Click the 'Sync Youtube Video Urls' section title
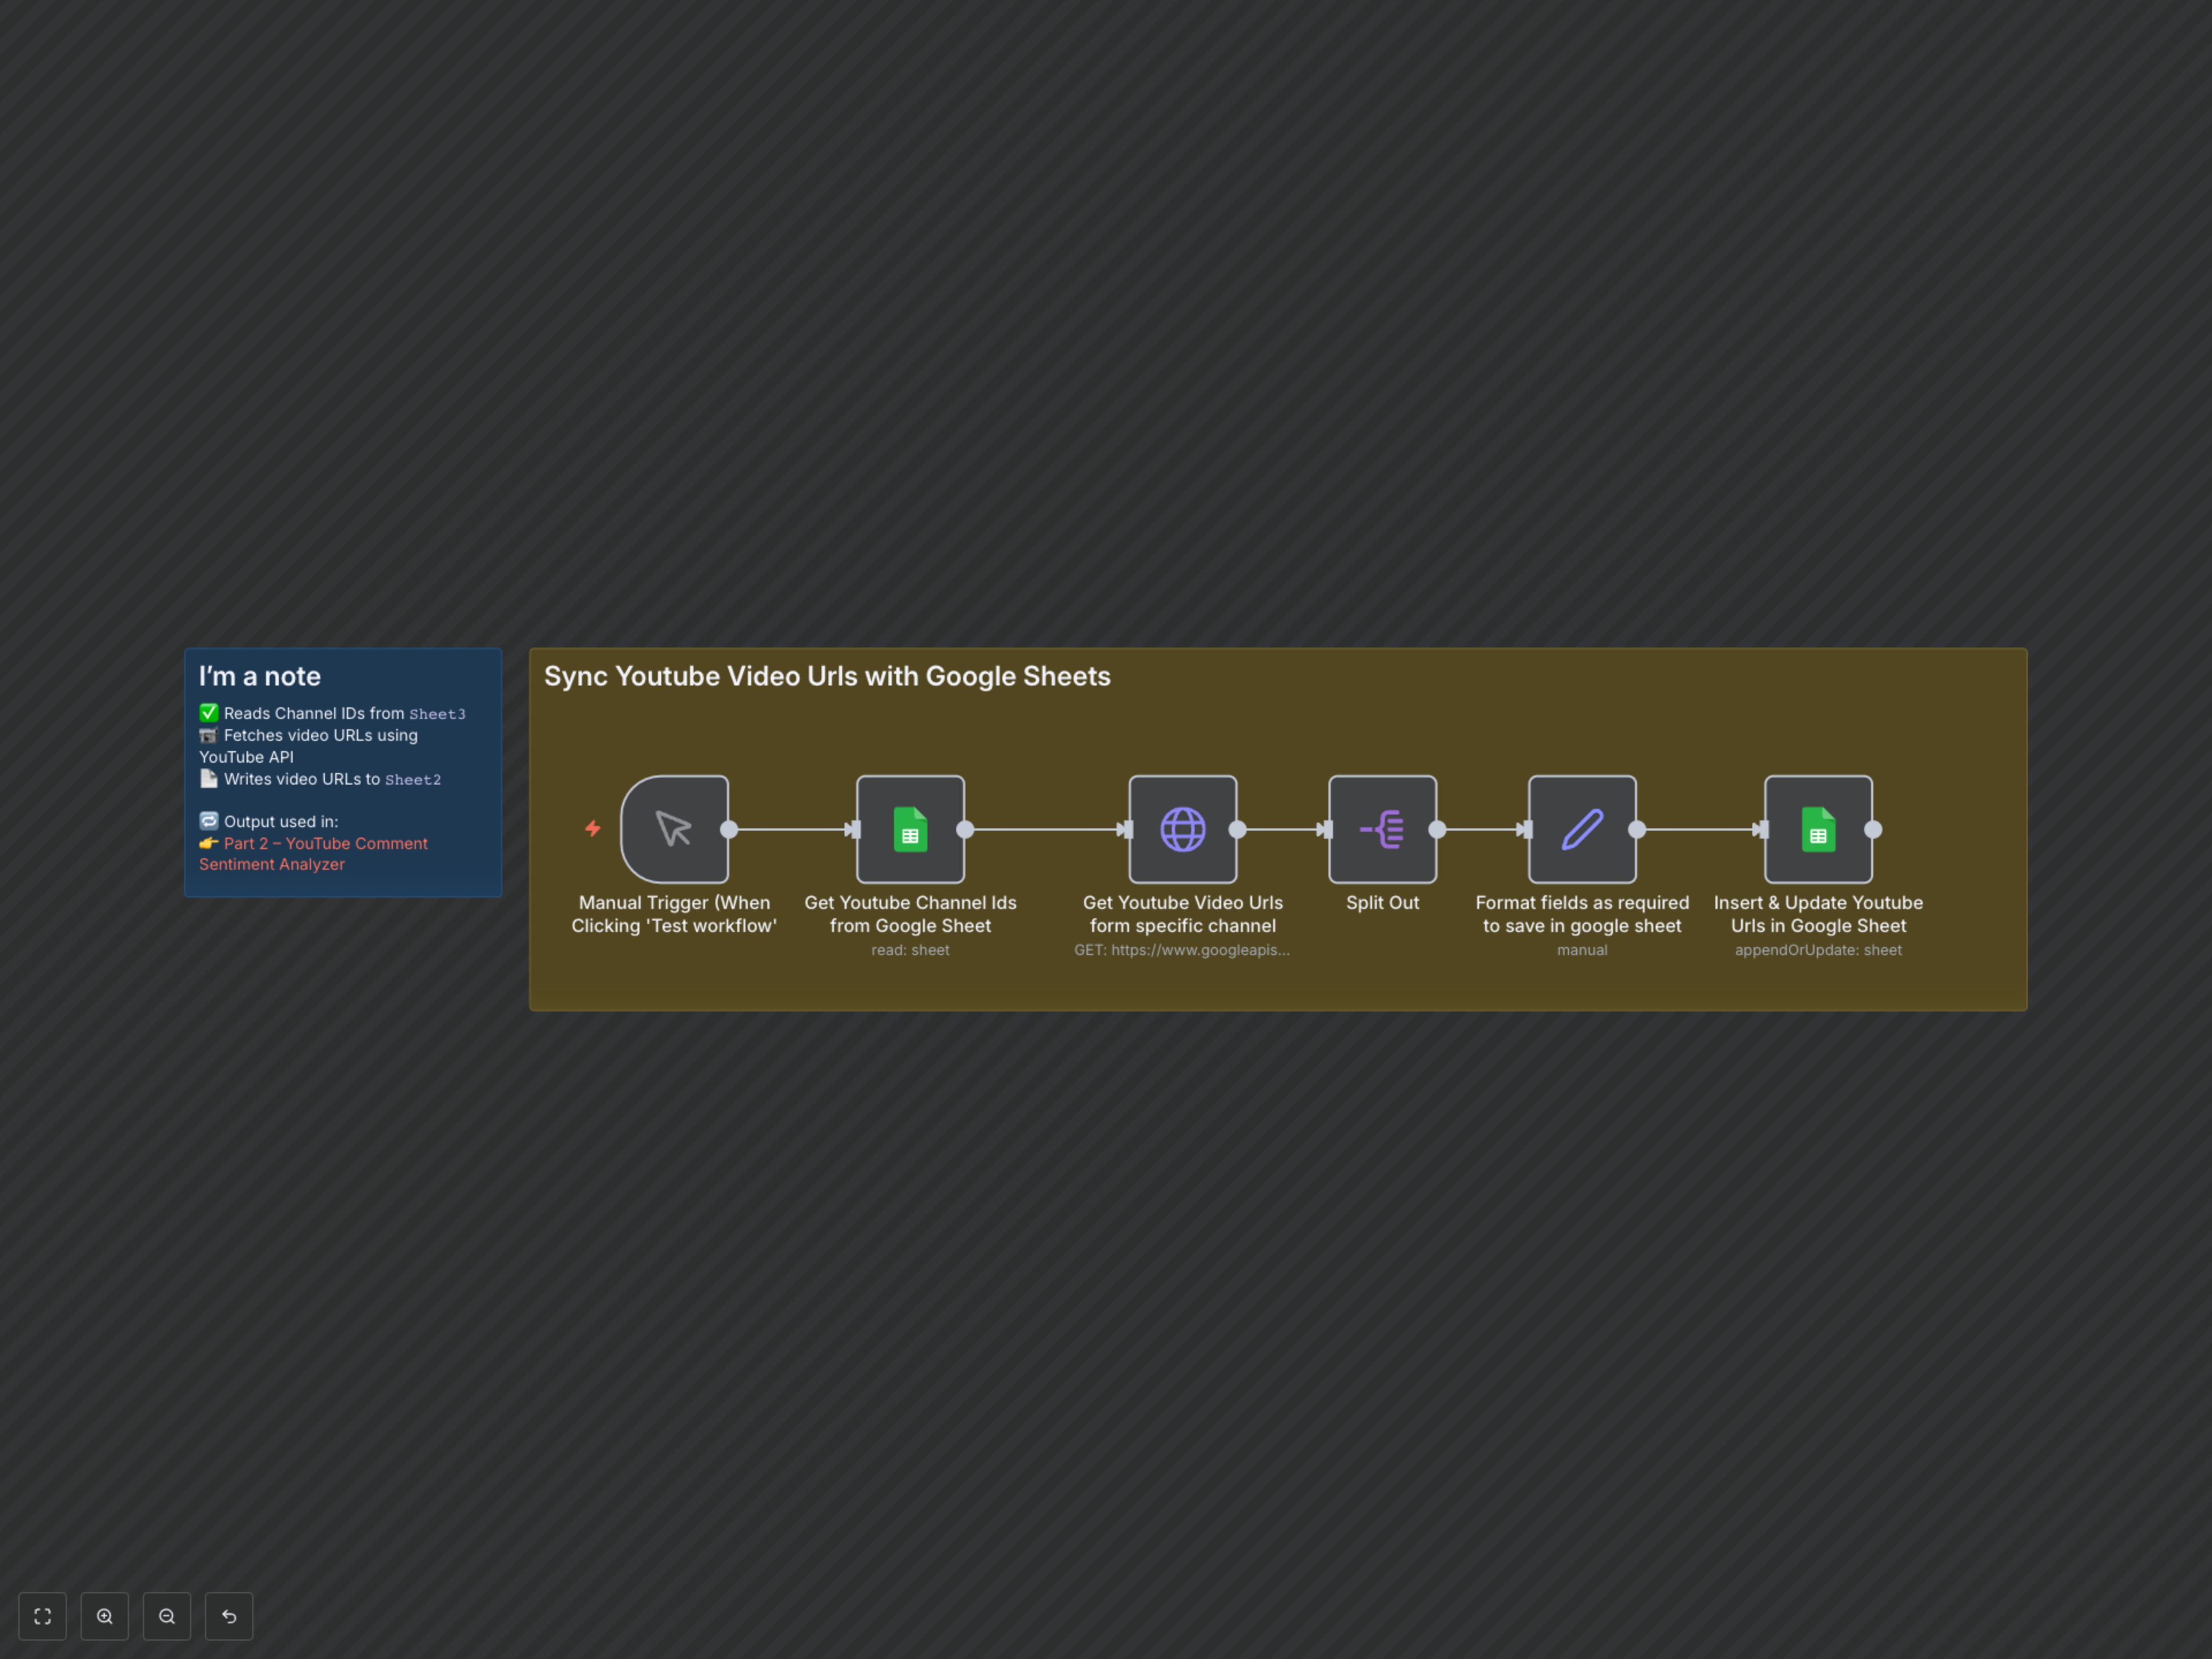The width and height of the screenshot is (2212, 1659). [827, 676]
